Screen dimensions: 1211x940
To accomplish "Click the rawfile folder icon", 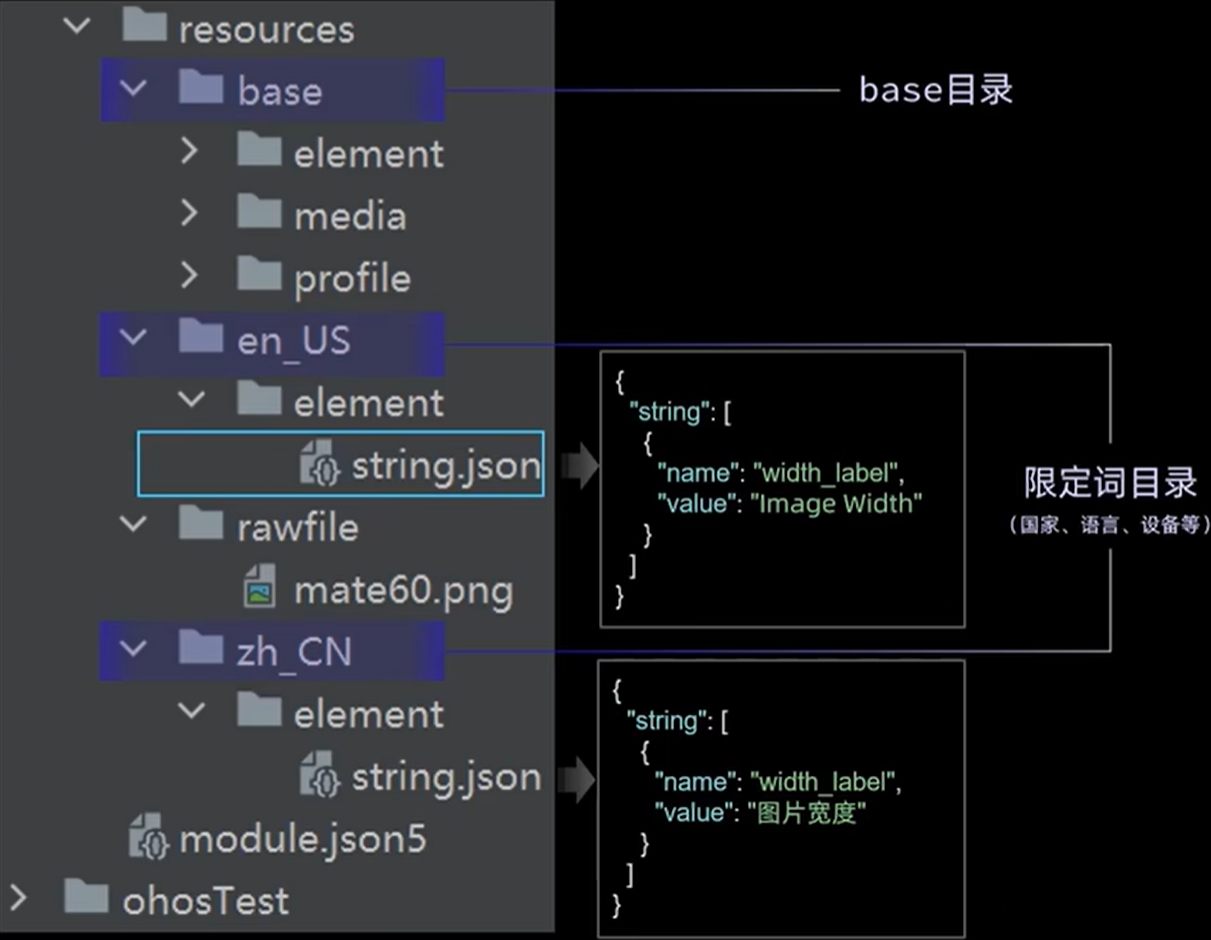I will tap(200, 525).
